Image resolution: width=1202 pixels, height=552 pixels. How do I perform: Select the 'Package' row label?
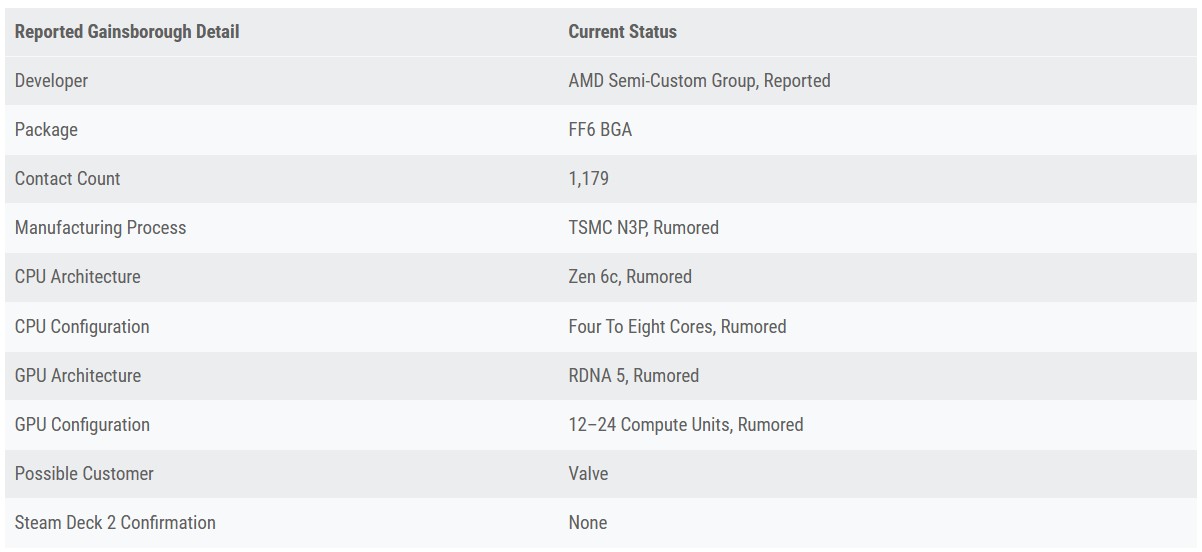point(46,130)
